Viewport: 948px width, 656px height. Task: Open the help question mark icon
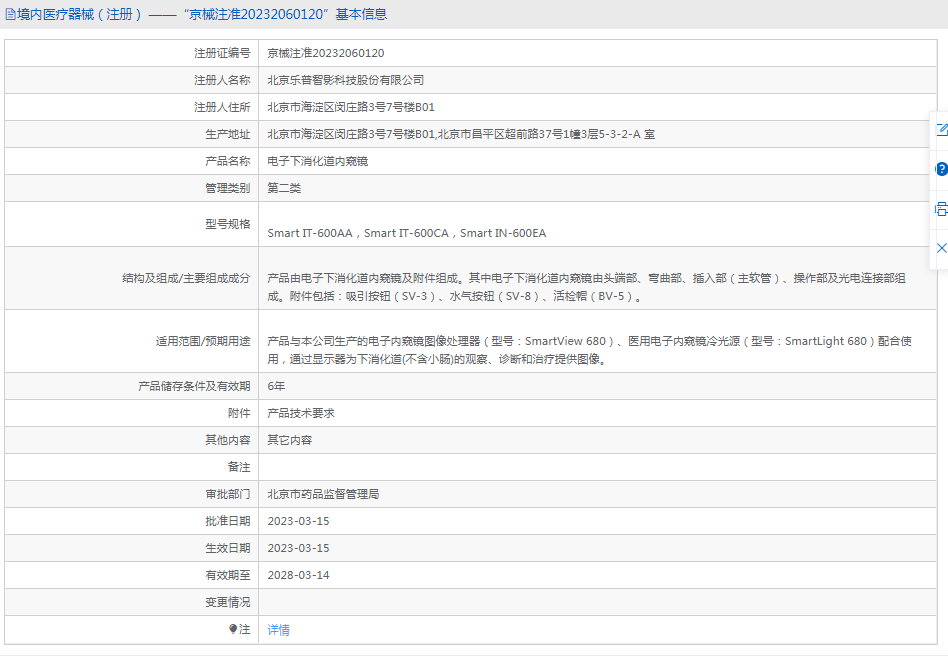click(942, 169)
